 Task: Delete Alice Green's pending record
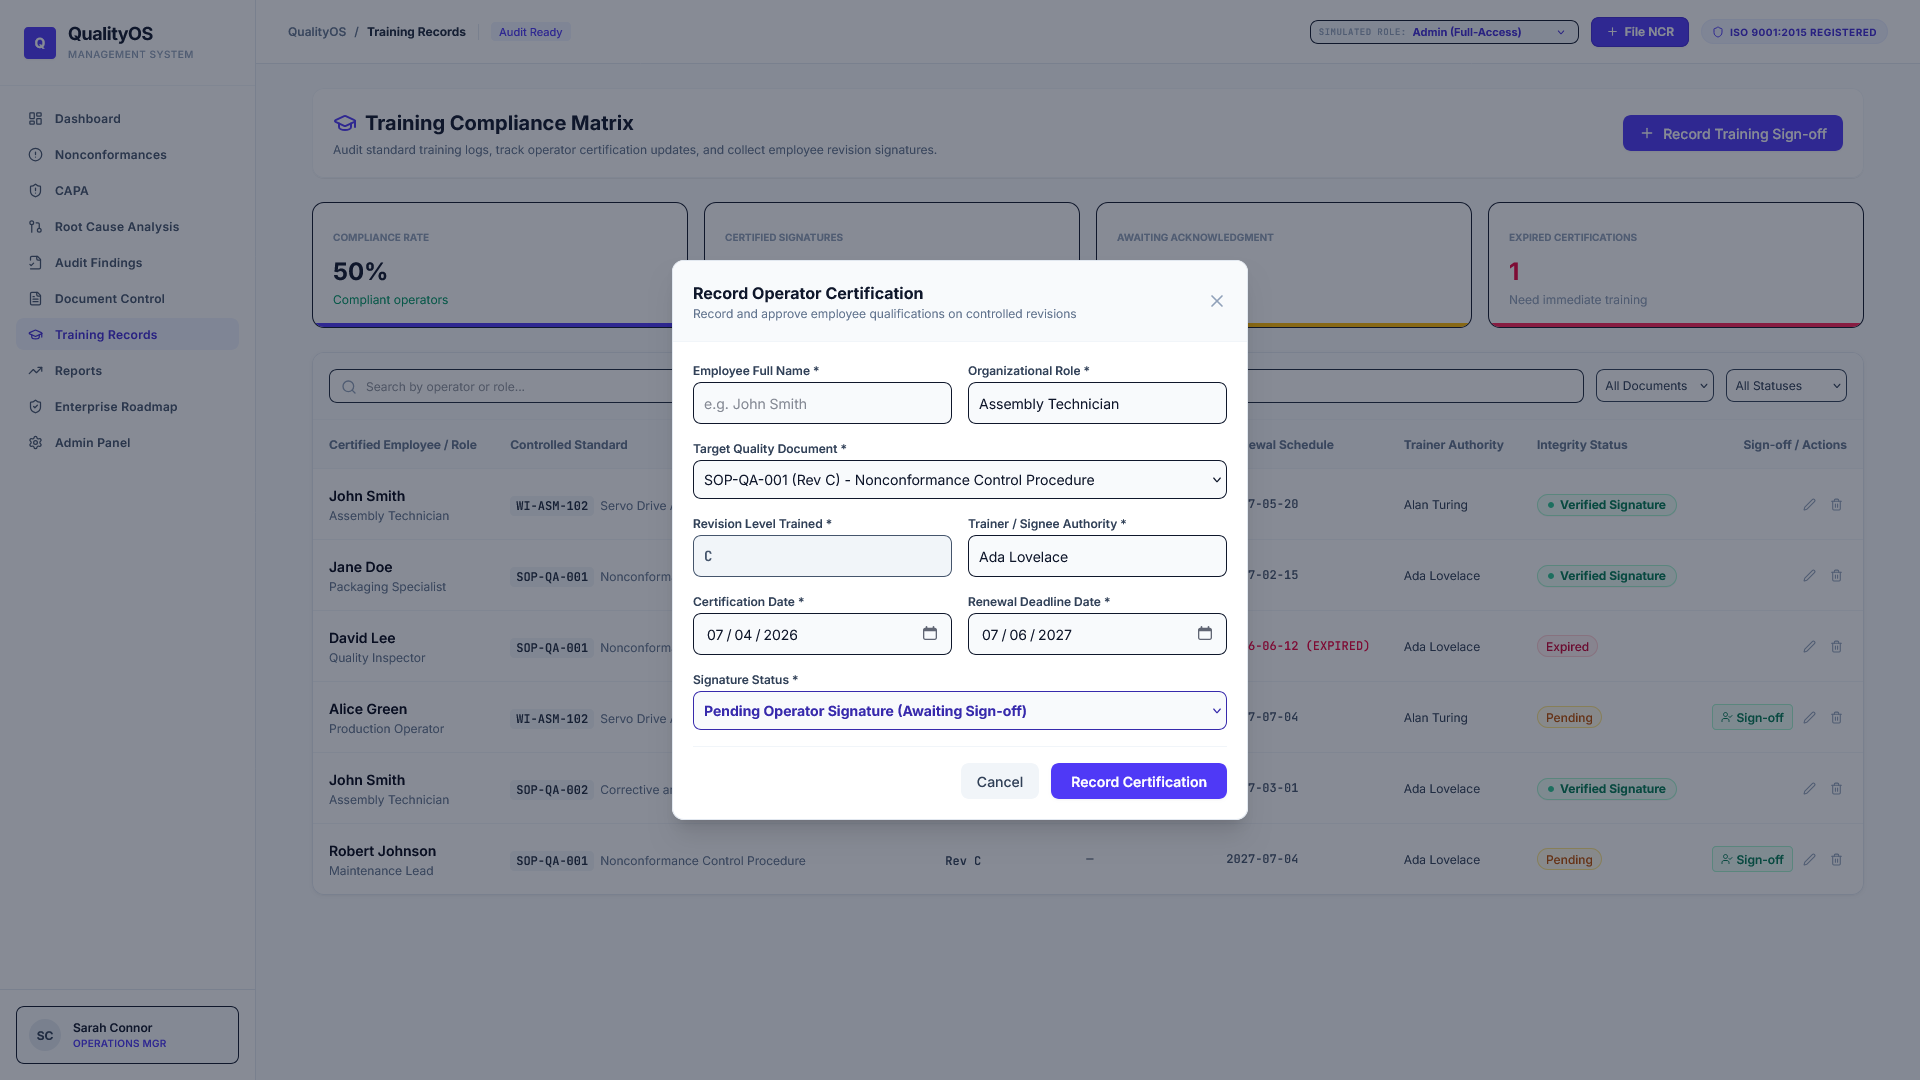(1836, 717)
